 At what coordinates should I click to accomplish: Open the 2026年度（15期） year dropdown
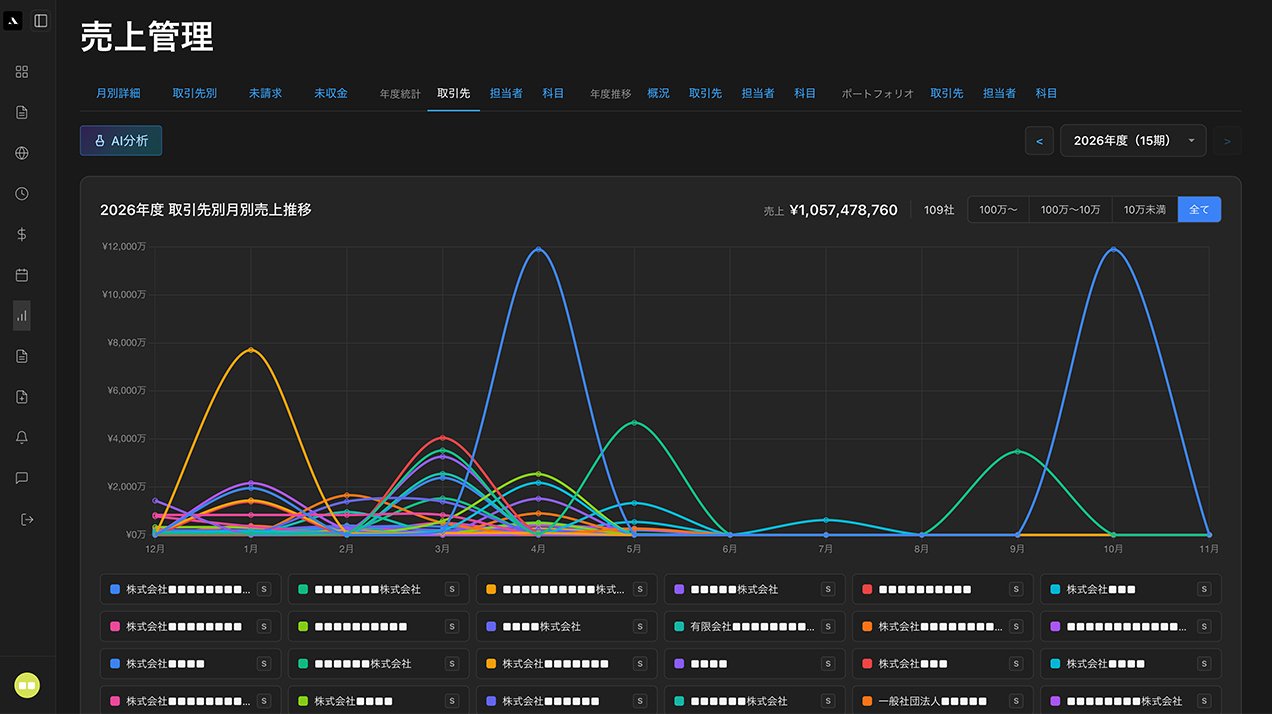1132,141
